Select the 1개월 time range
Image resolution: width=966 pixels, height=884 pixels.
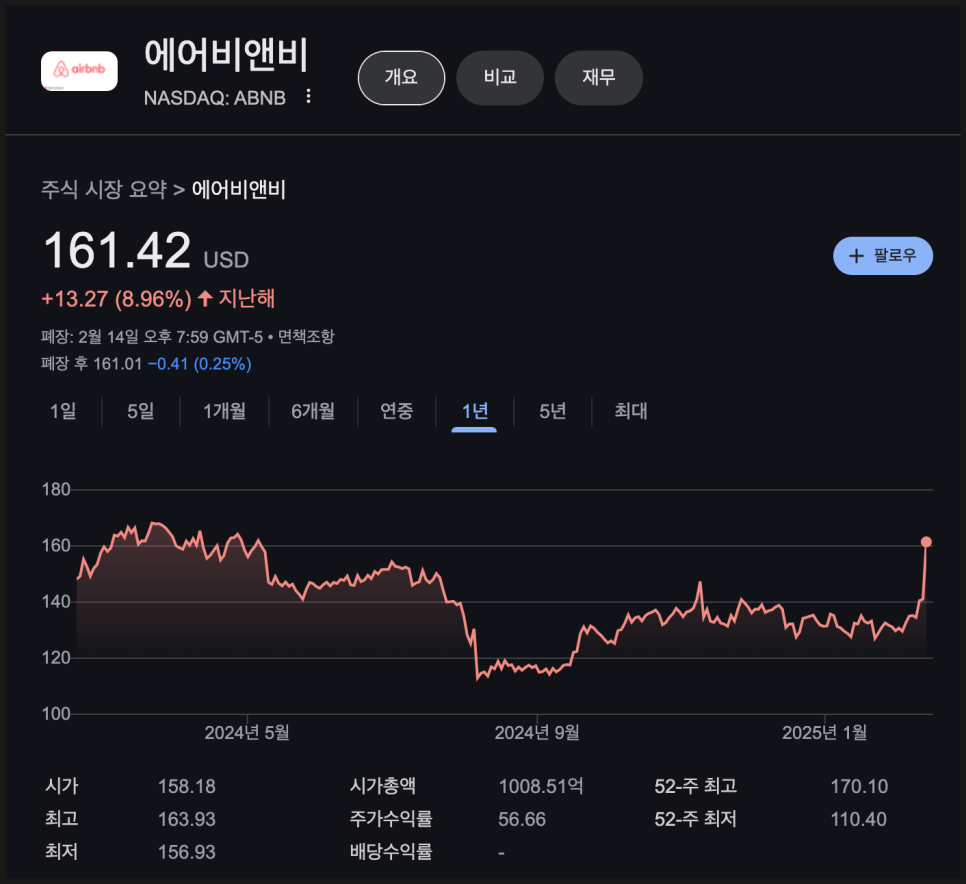click(x=224, y=411)
